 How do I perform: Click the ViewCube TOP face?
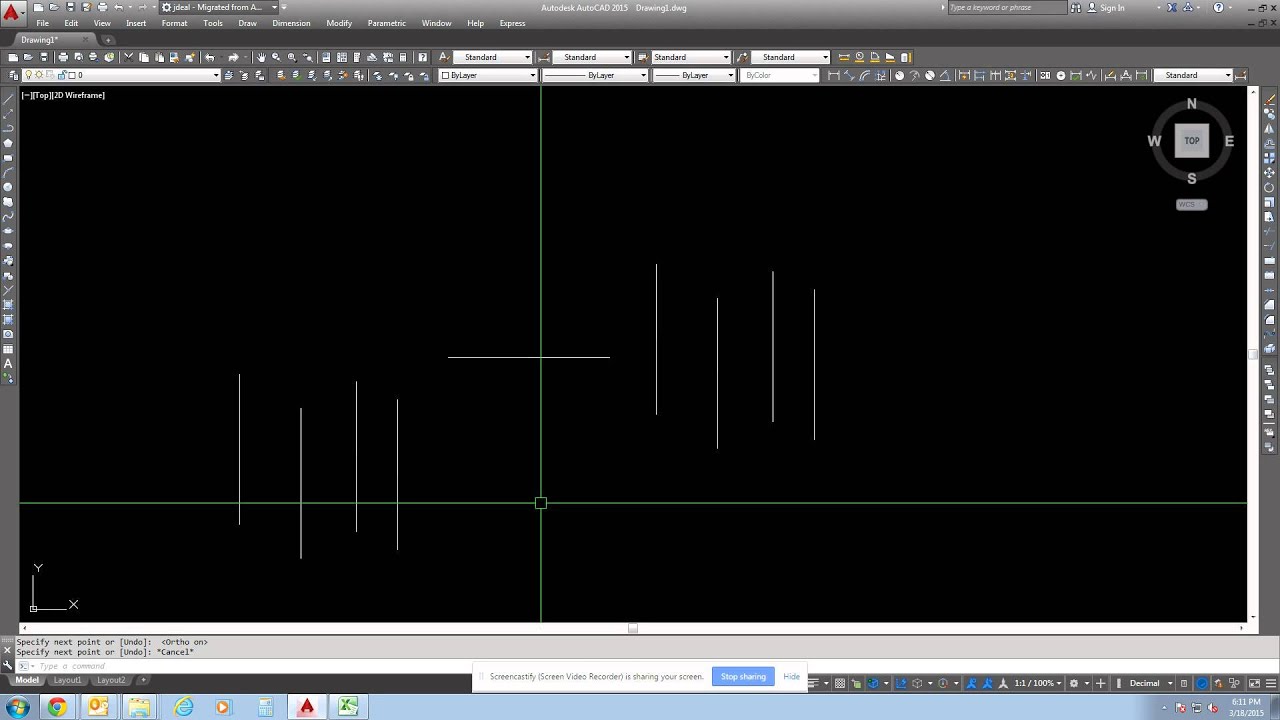click(x=1192, y=141)
